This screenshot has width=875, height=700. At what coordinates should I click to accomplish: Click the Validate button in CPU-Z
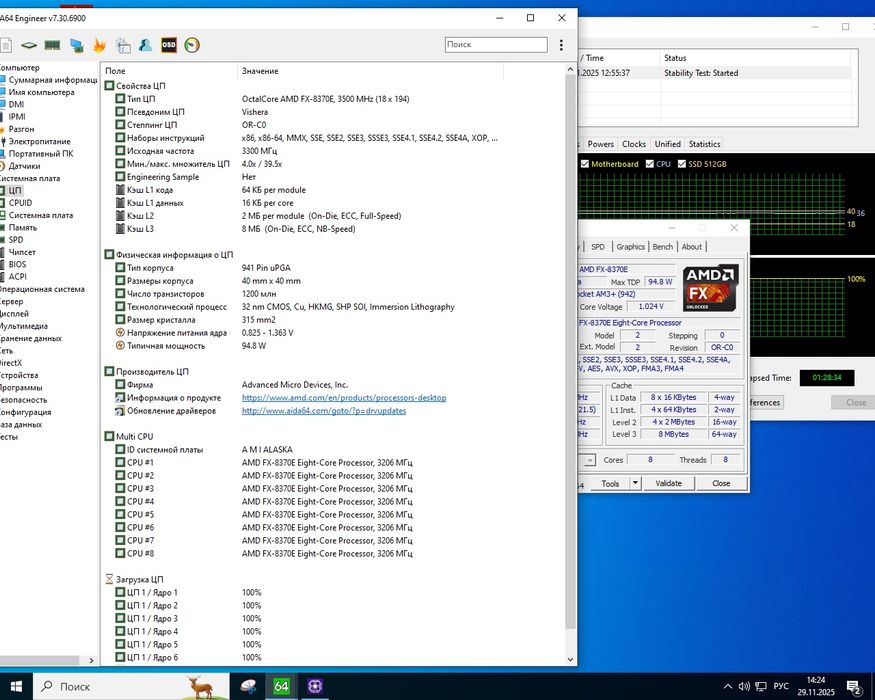click(x=669, y=483)
